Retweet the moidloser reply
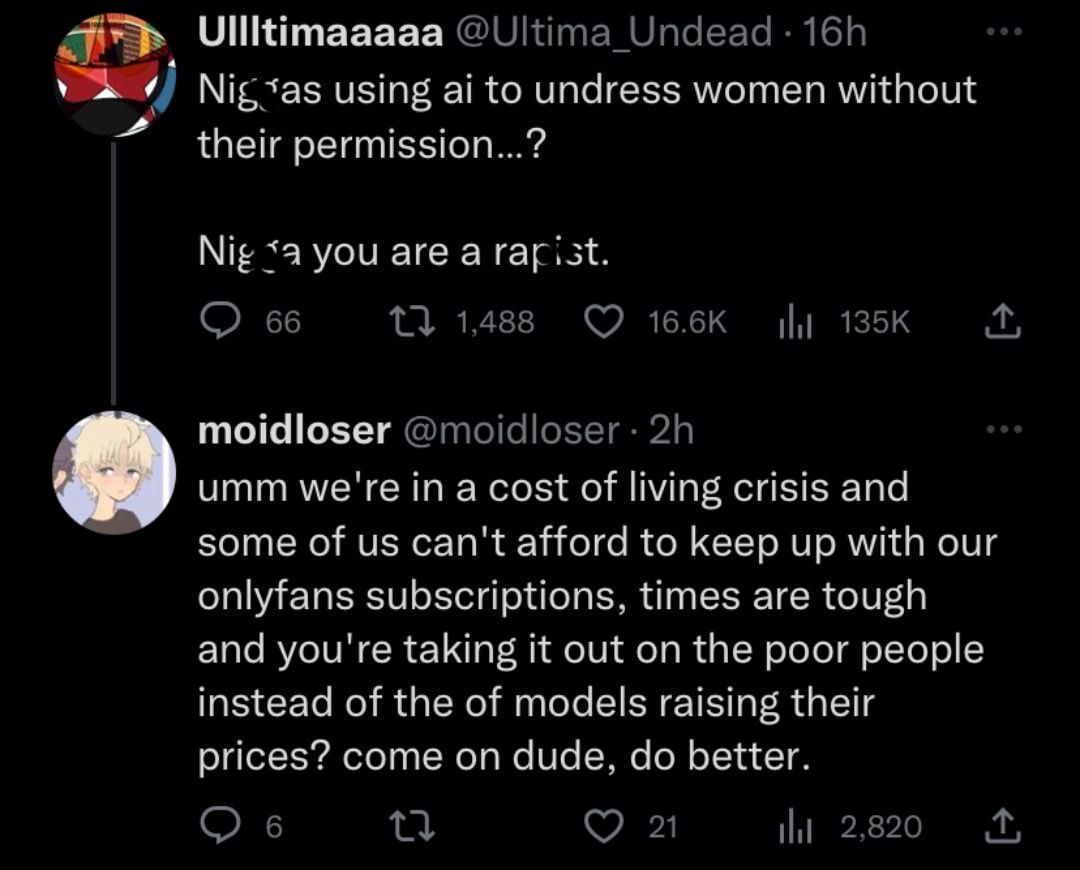 coord(409,826)
